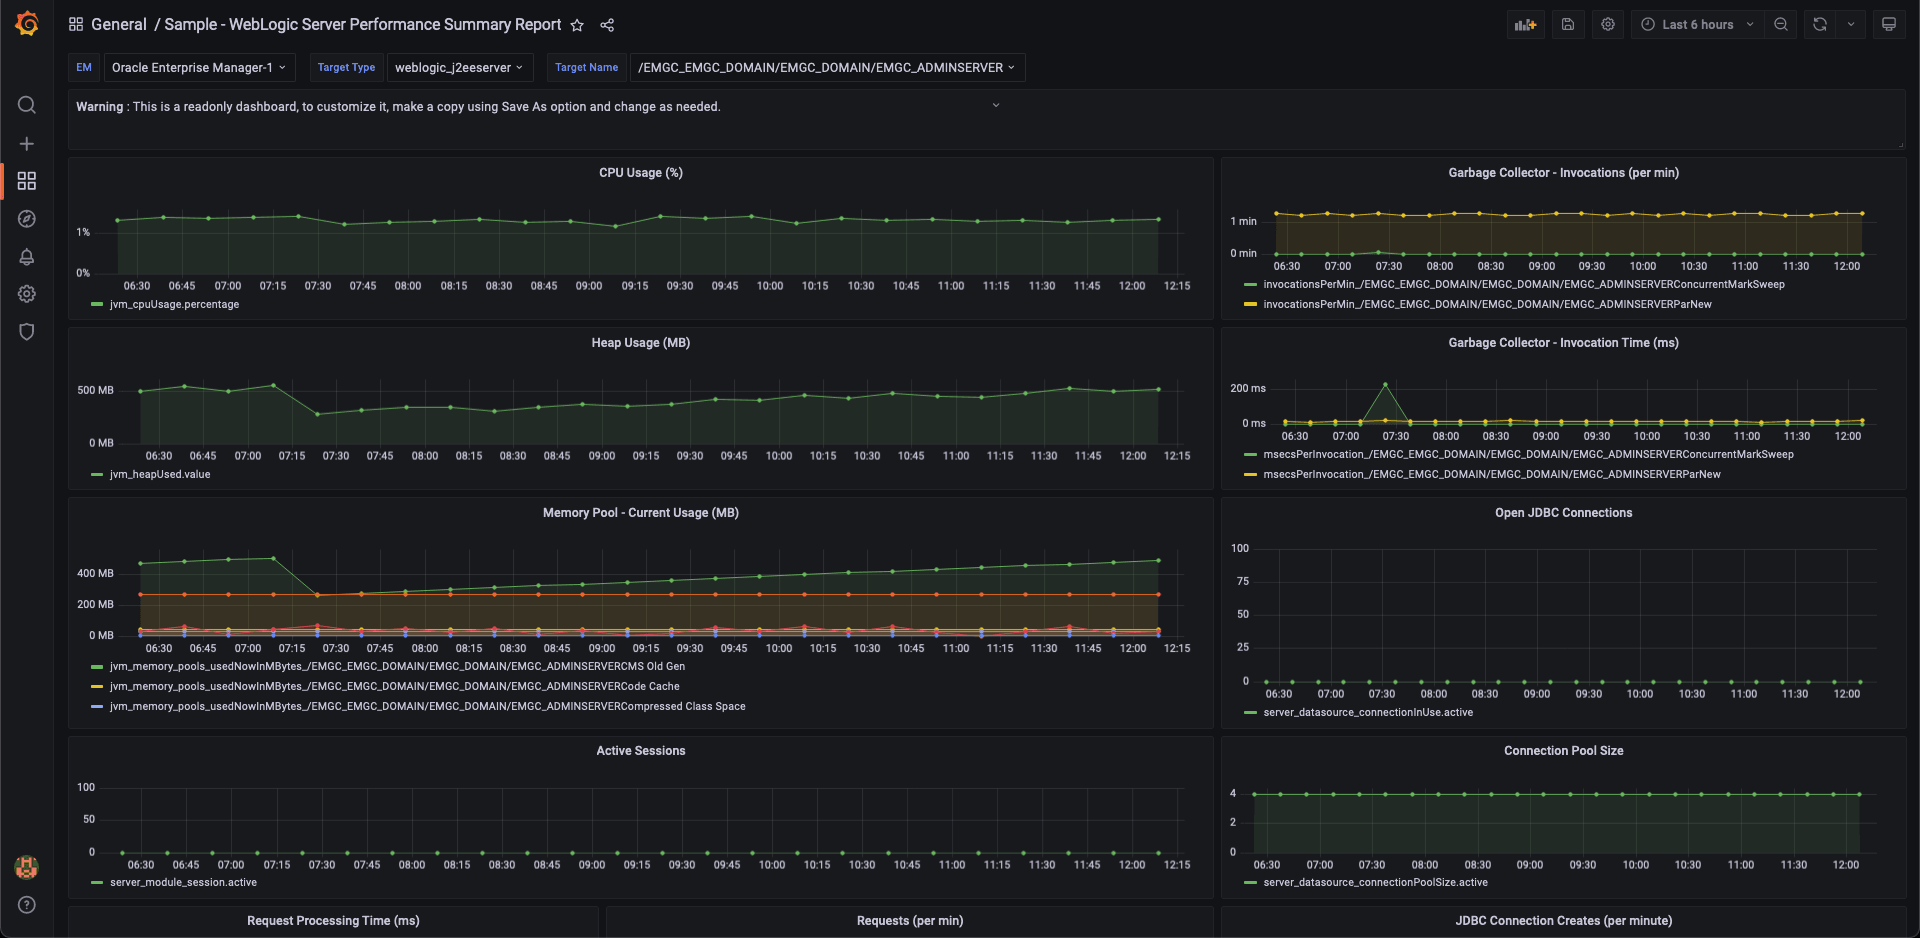Open the Search in the left sidebar
The height and width of the screenshot is (938, 1920).
pos(27,105)
